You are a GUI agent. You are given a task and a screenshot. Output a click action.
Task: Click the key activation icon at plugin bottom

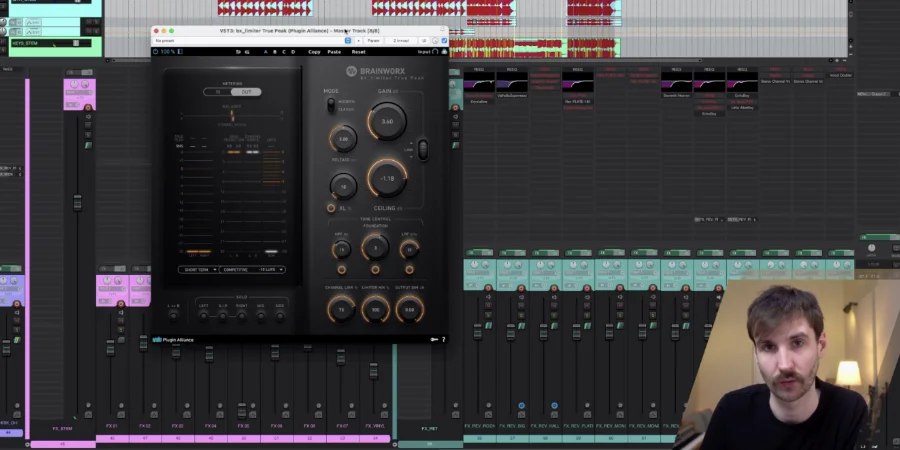coord(434,340)
